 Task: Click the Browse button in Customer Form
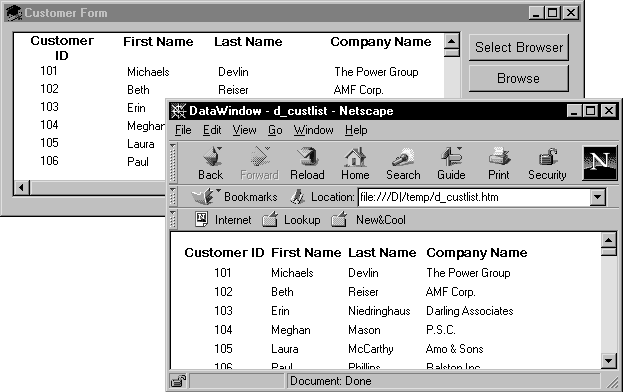(x=519, y=79)
